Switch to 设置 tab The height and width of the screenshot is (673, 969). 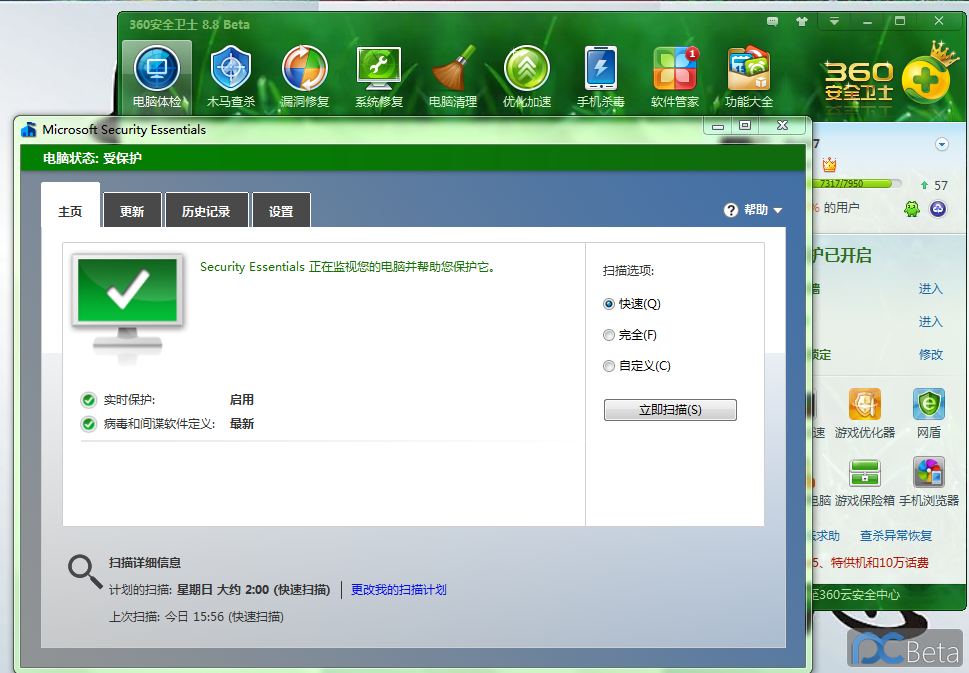point(281,211)
